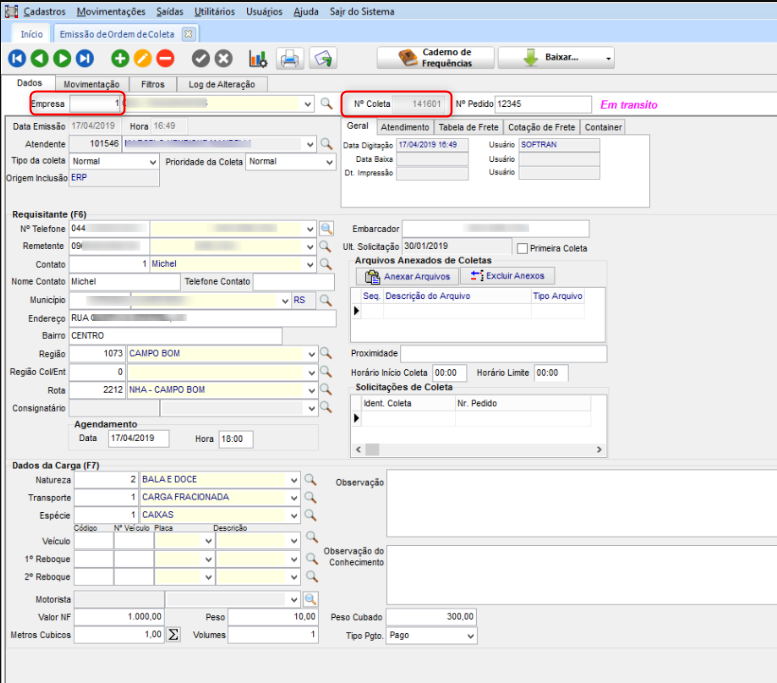The width and height of the screenshot is (777, 683).
Task: Expand the Tipo Pgto. dropdown
Action: click(x=470, y=635)
